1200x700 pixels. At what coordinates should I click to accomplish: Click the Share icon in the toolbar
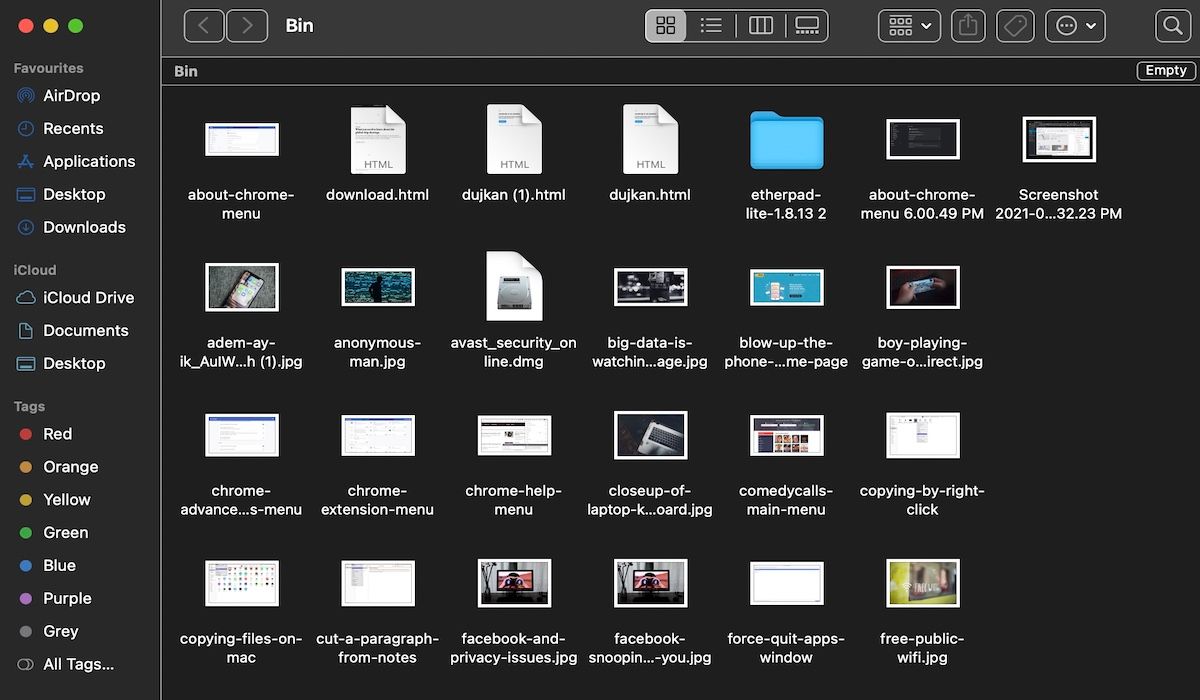(x=967, y=25)
